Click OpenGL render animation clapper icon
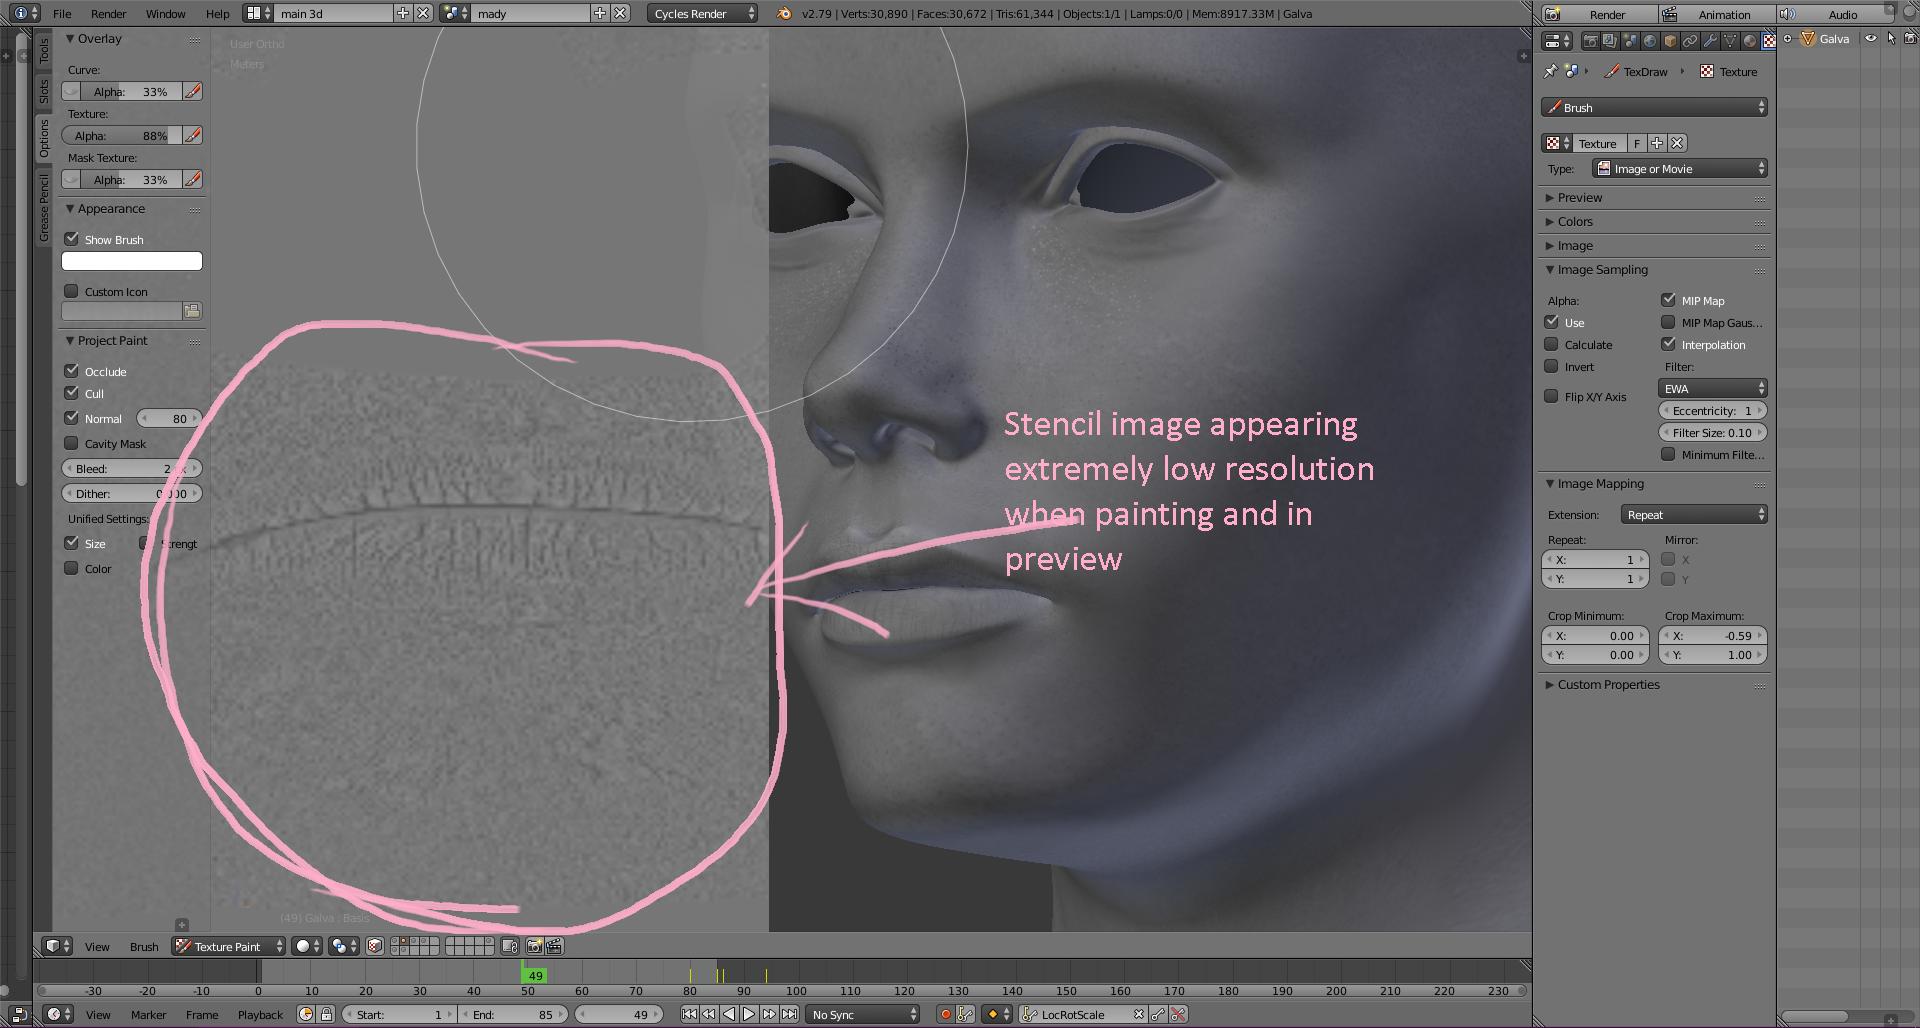 tap(554, 945)
